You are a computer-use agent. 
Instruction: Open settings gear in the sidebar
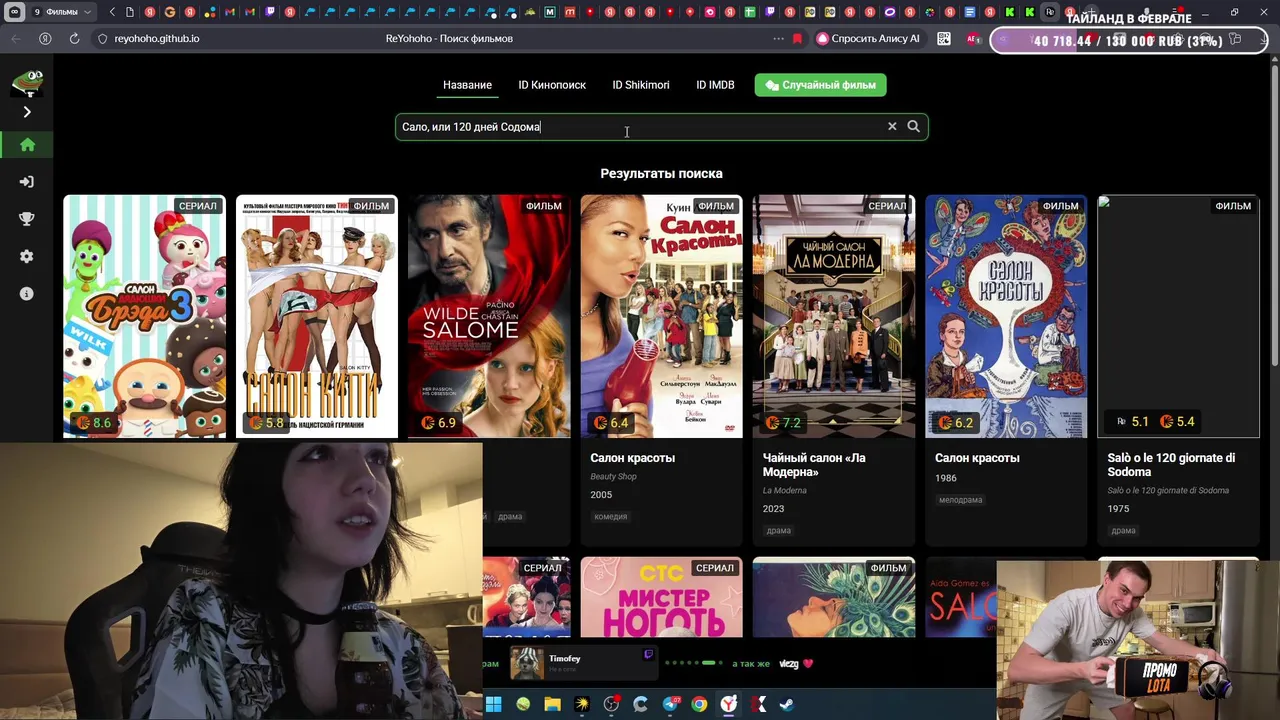27,256
